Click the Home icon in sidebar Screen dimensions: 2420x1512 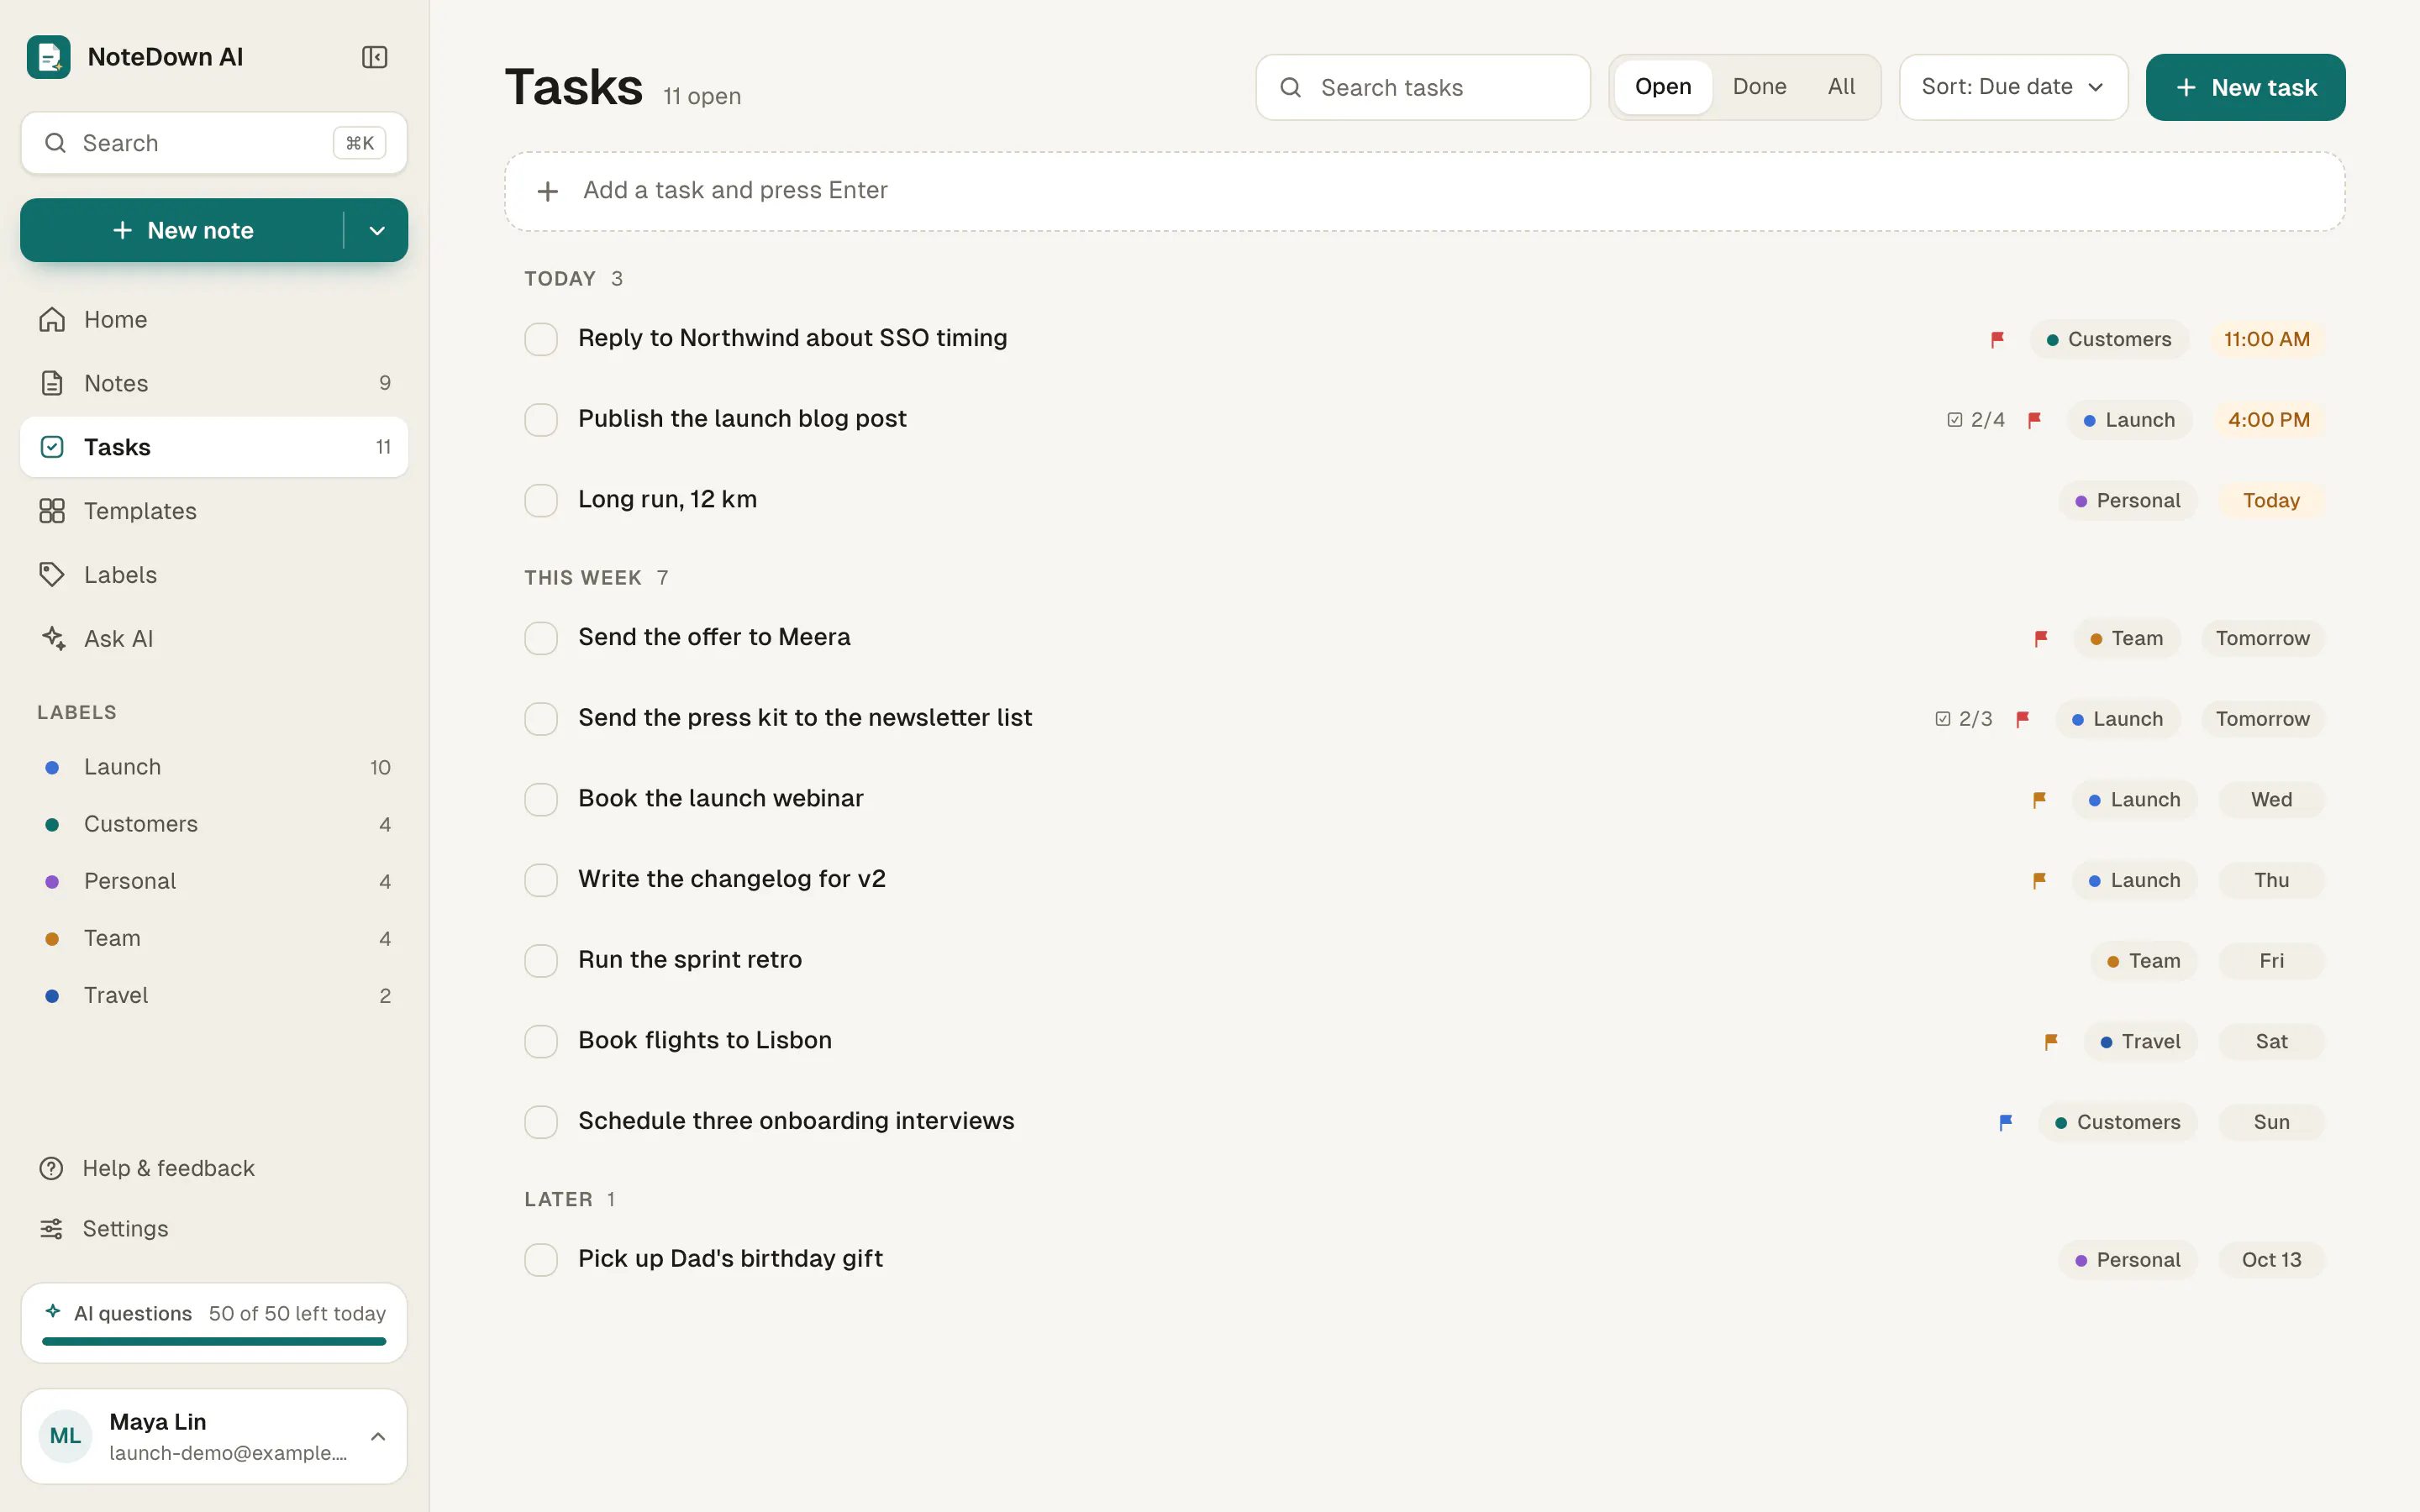coord(52,319)
